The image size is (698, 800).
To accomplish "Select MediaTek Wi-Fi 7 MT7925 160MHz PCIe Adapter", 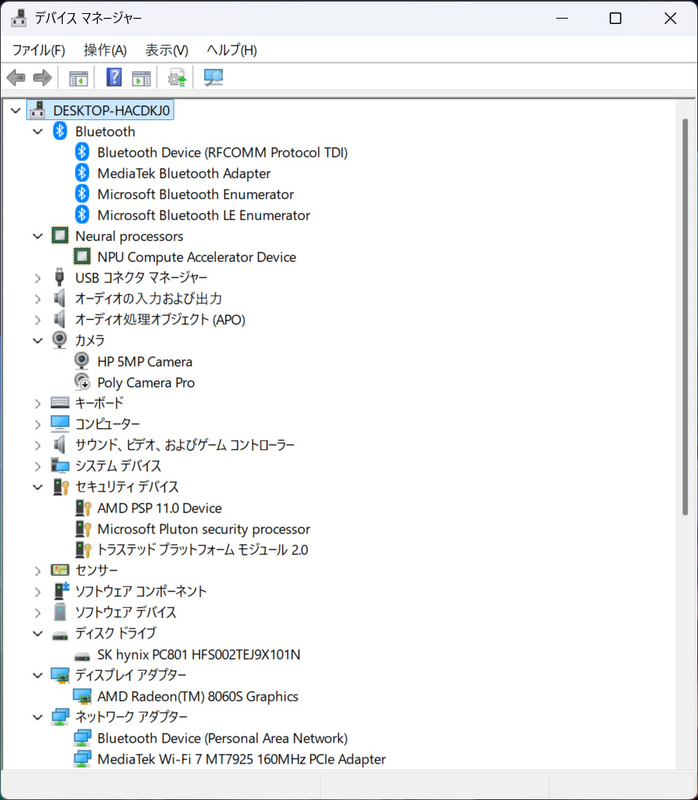I will [241, 759].
